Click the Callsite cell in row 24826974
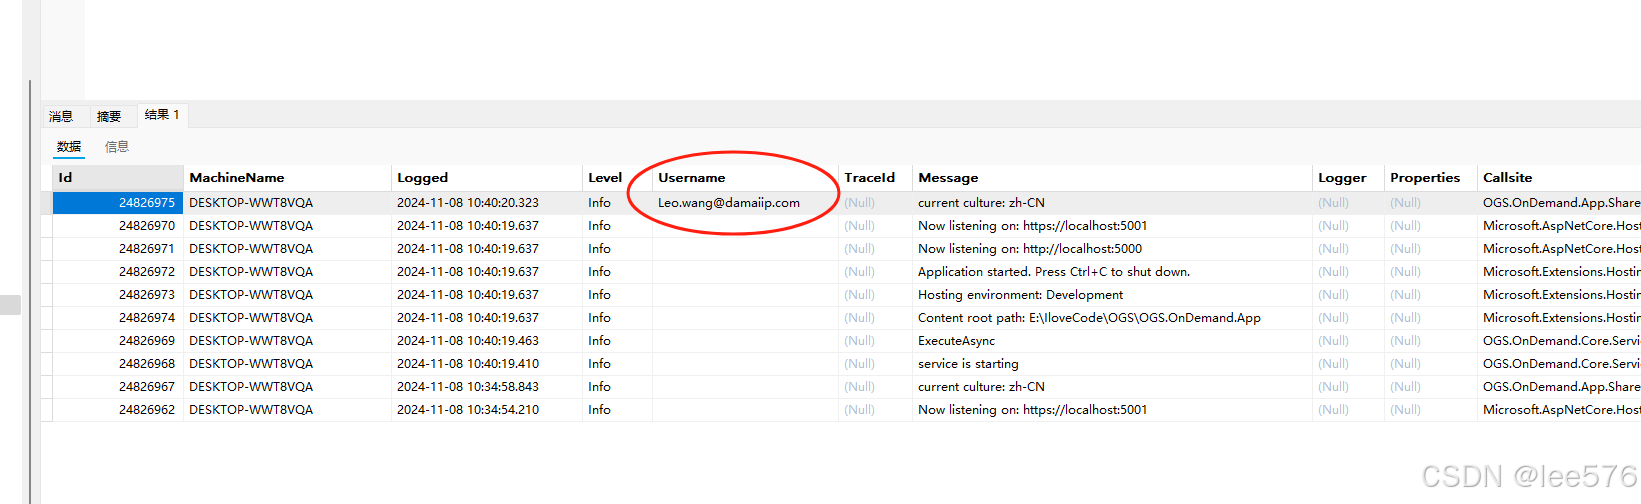Viewport: 1641px width, 504px height. [1559, 318]
